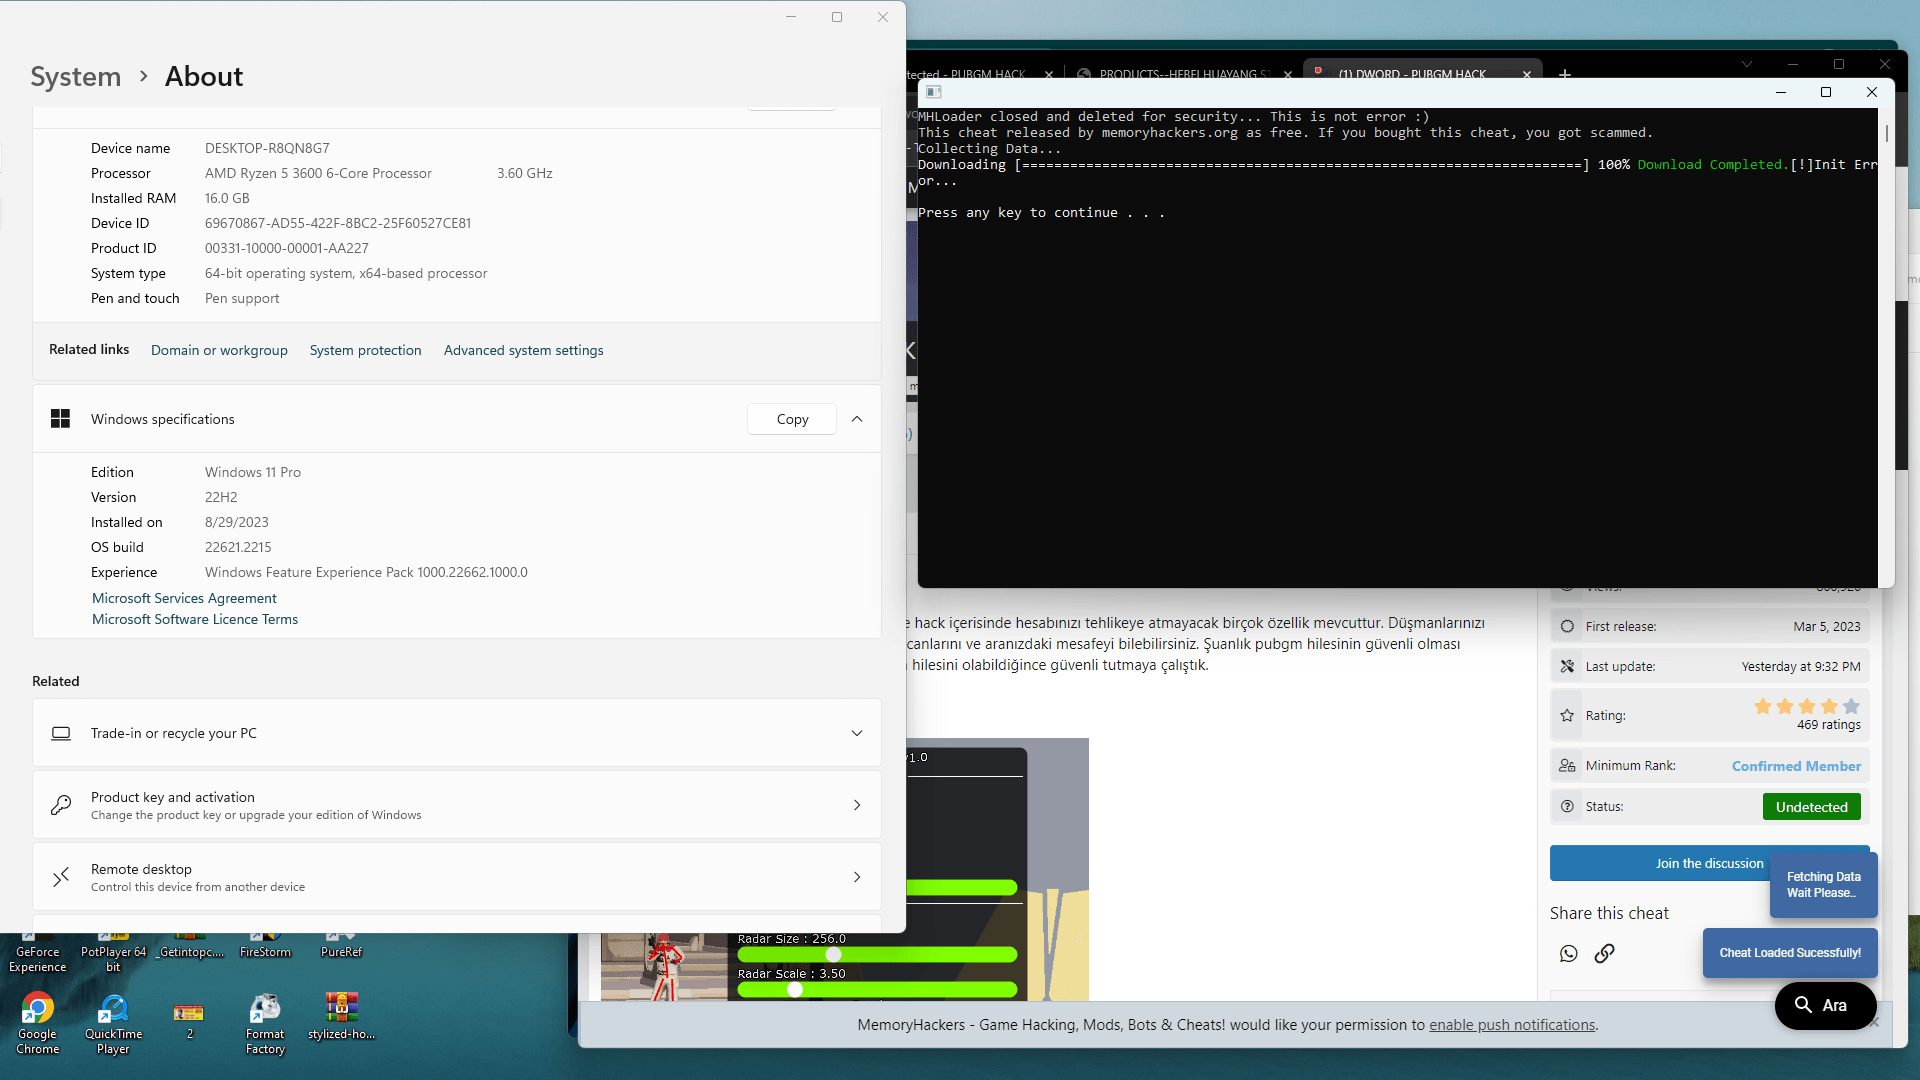Click enable push notifications link
1920x1080 pixels.
point(1512,1025)
